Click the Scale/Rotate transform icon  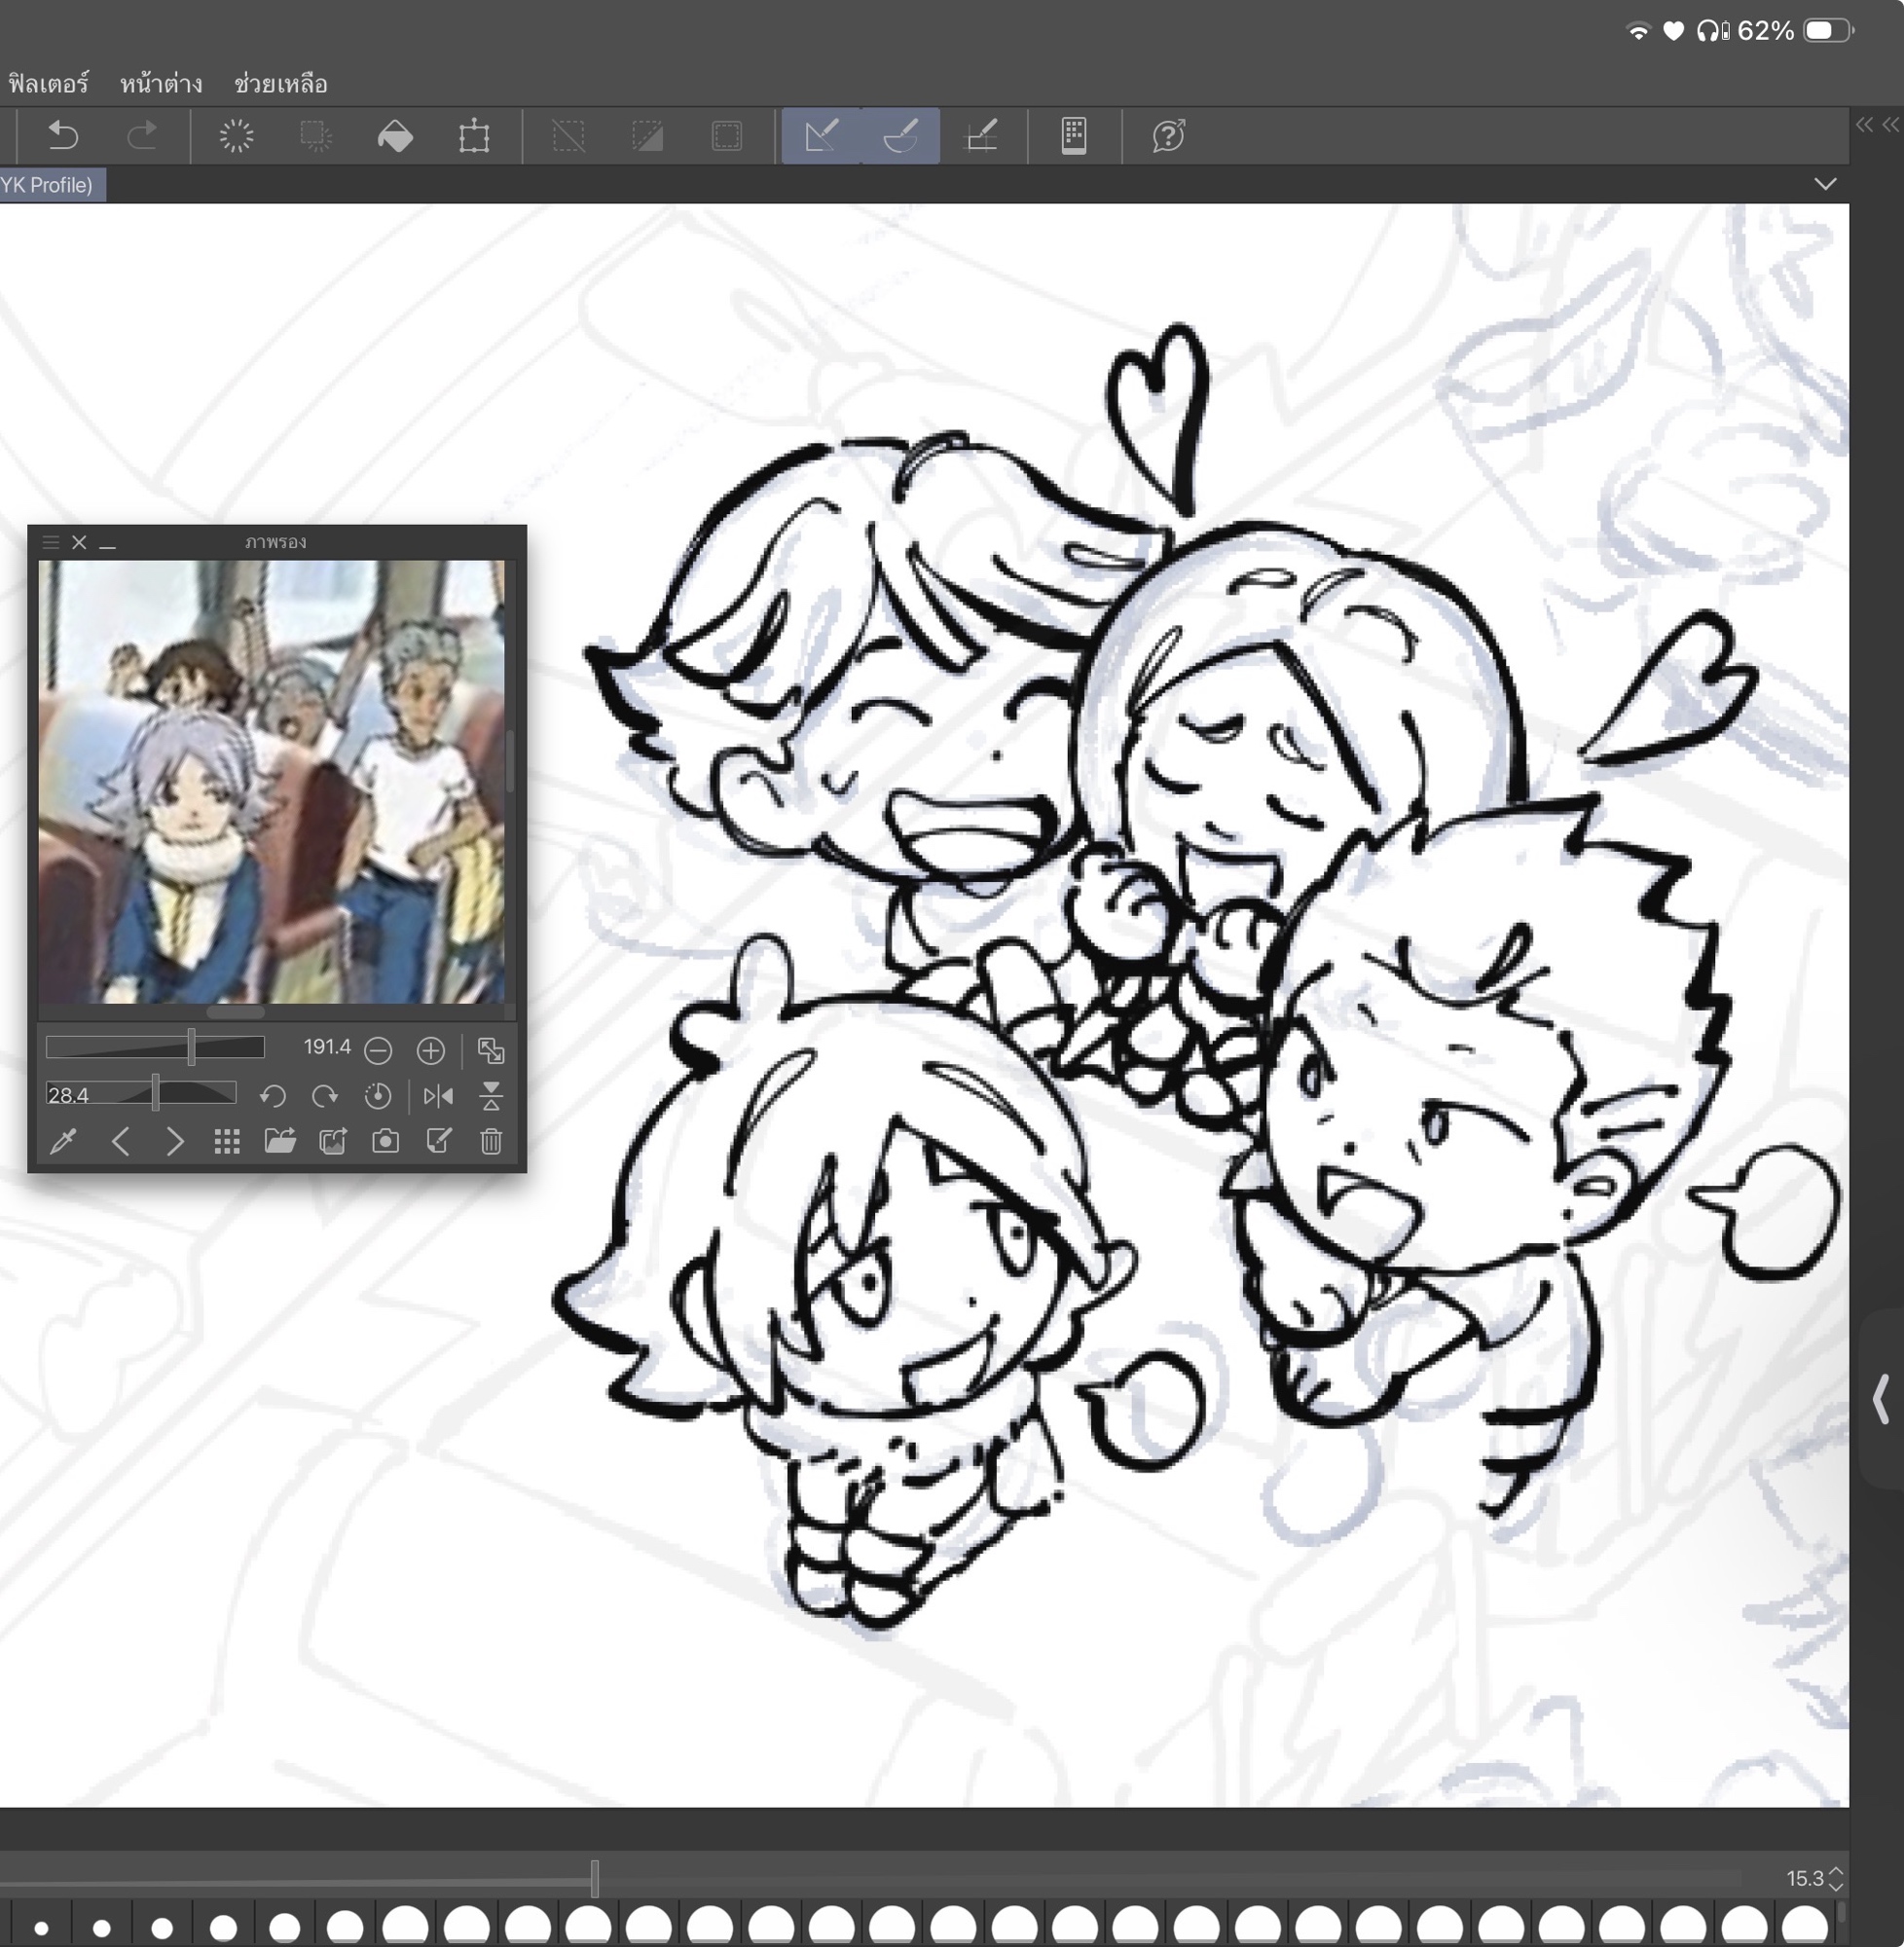(474, 135)
